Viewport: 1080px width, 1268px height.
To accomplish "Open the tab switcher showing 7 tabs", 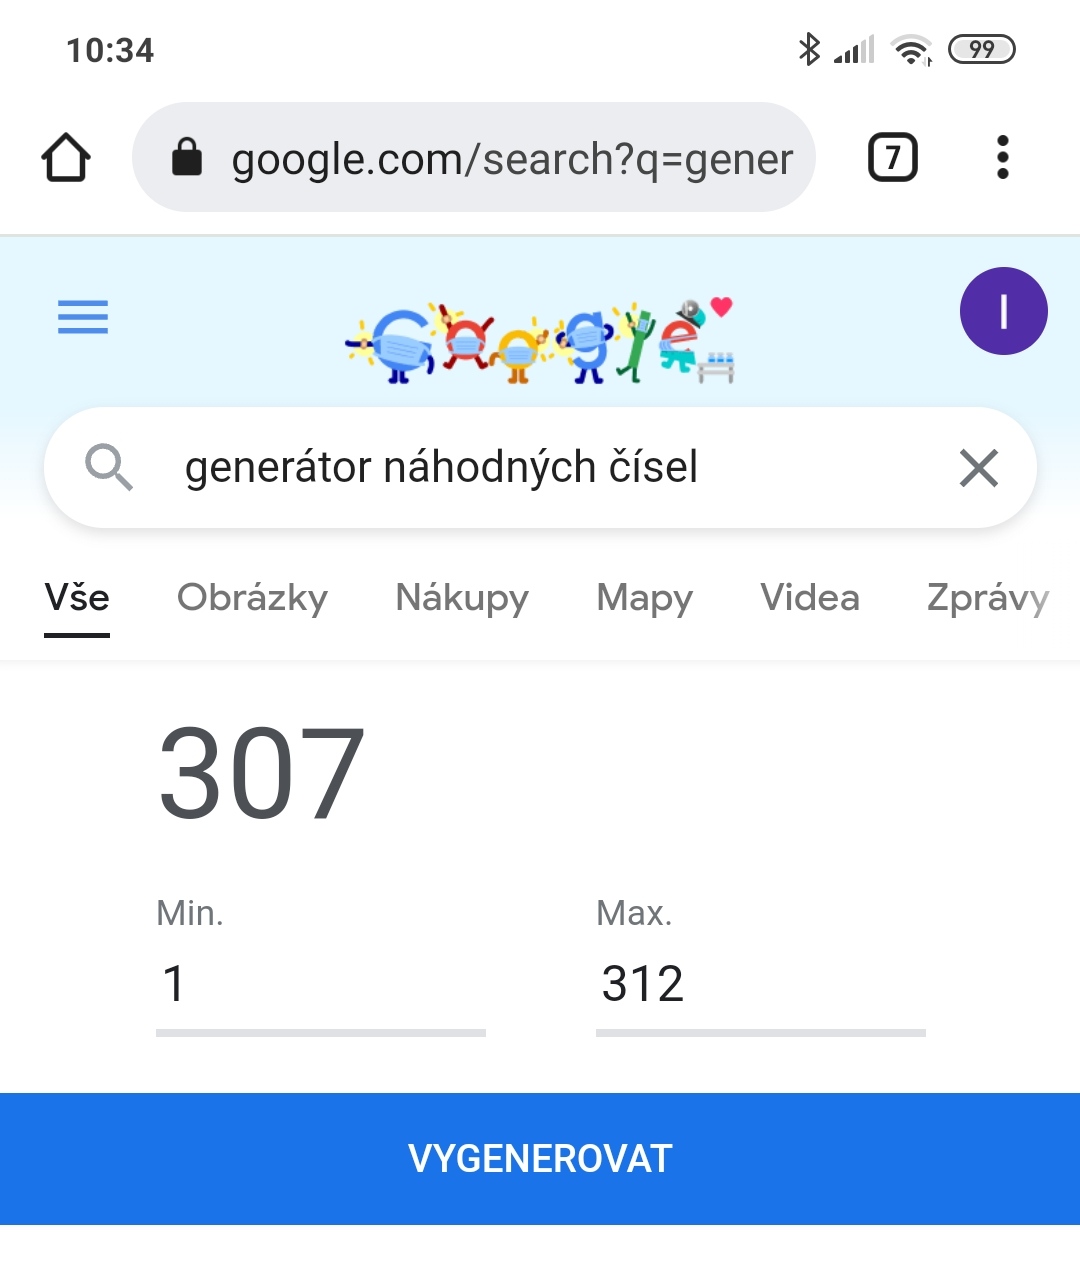I will click(892, 158).
